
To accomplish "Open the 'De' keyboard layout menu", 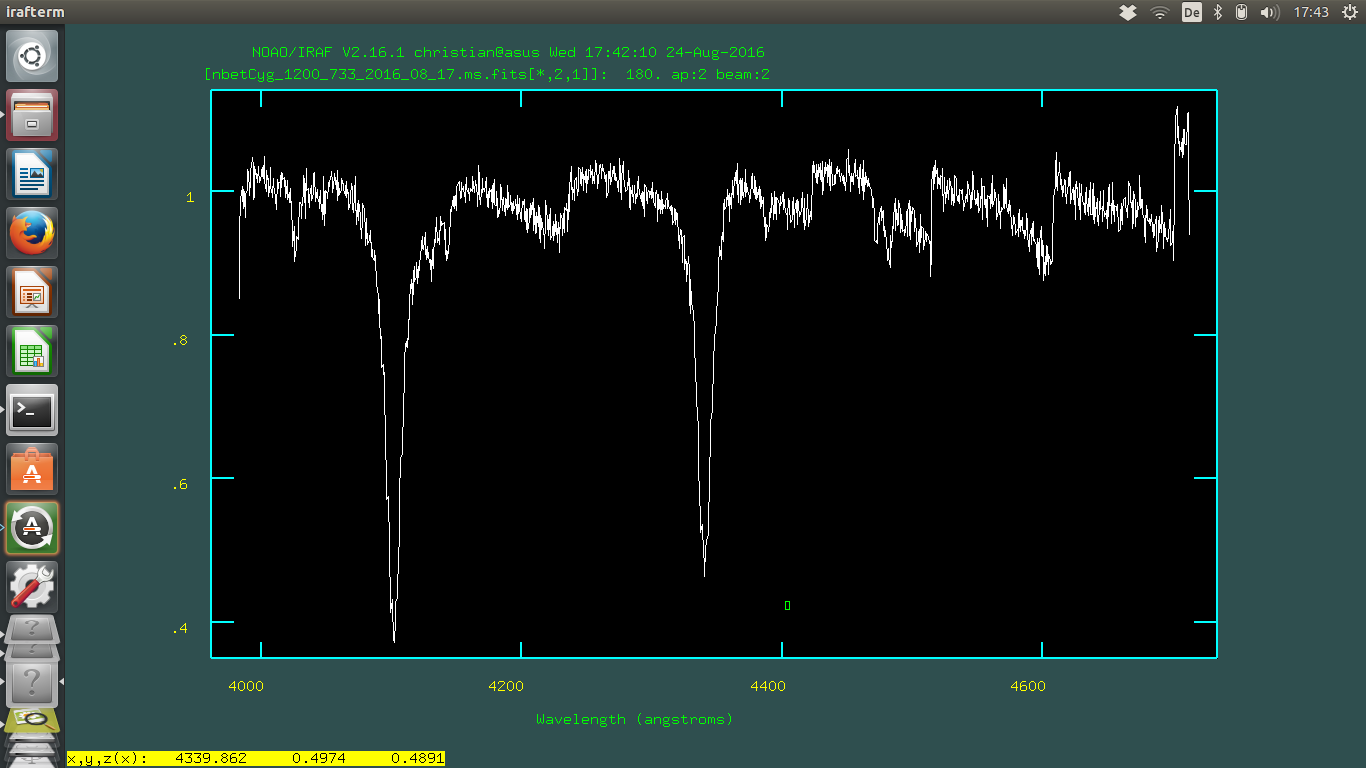I will coord(1191,12).
